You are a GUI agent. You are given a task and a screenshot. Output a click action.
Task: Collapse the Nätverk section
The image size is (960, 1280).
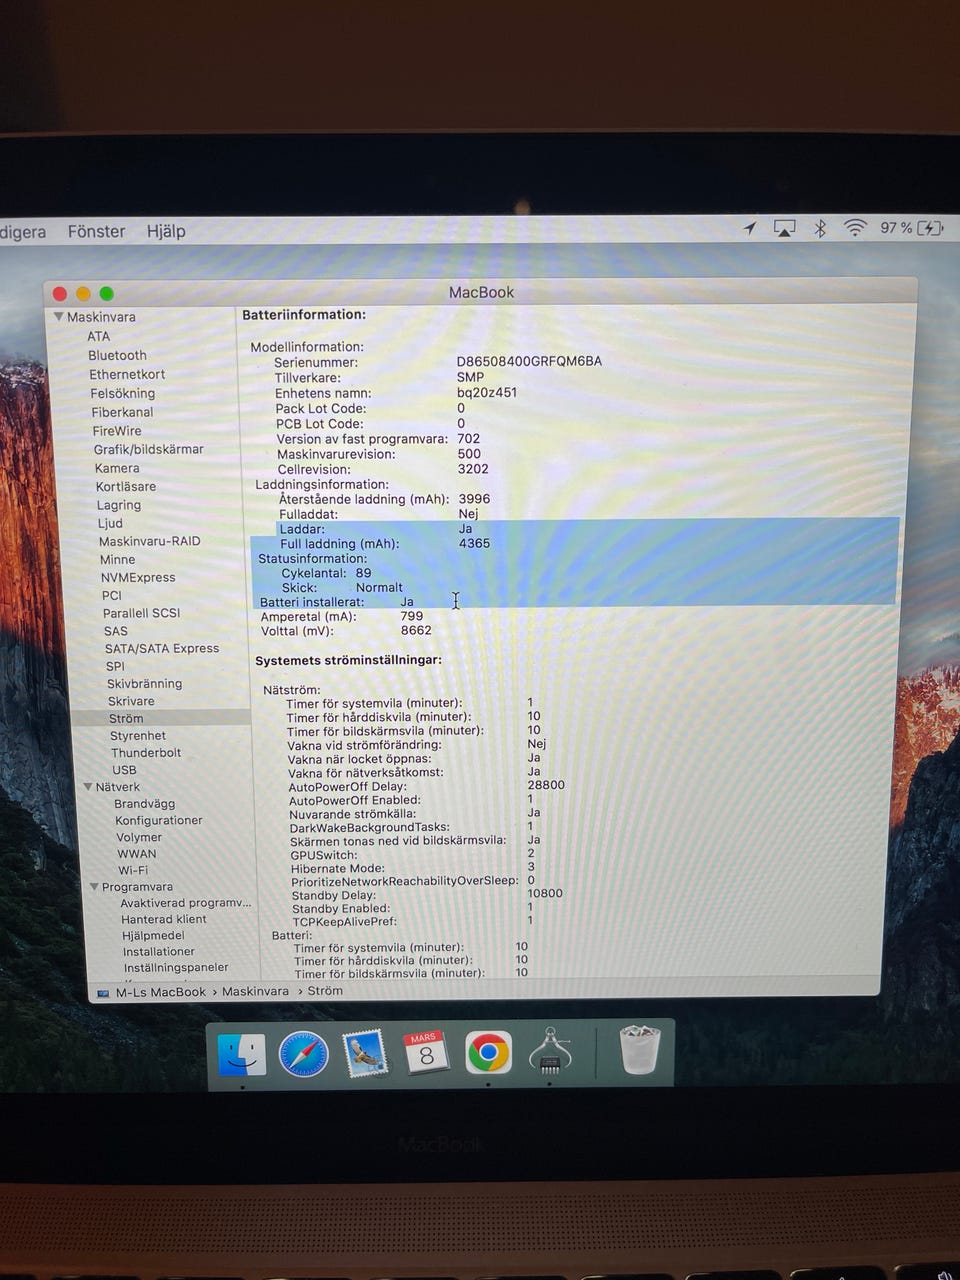[x=88, y=787]
